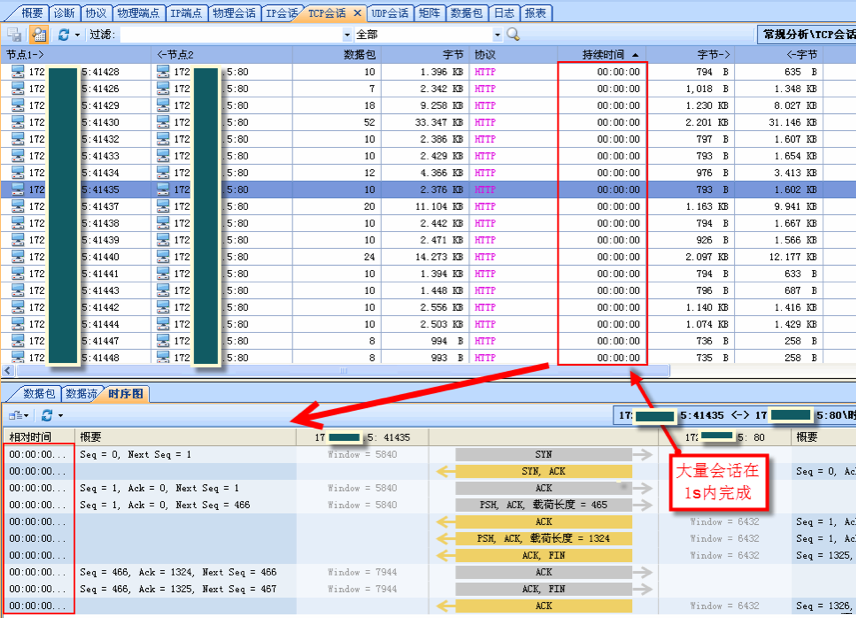Click the refresh icon in the 时序图 toolbar
This screenshot has height=618, width=856.
[47, 415]
